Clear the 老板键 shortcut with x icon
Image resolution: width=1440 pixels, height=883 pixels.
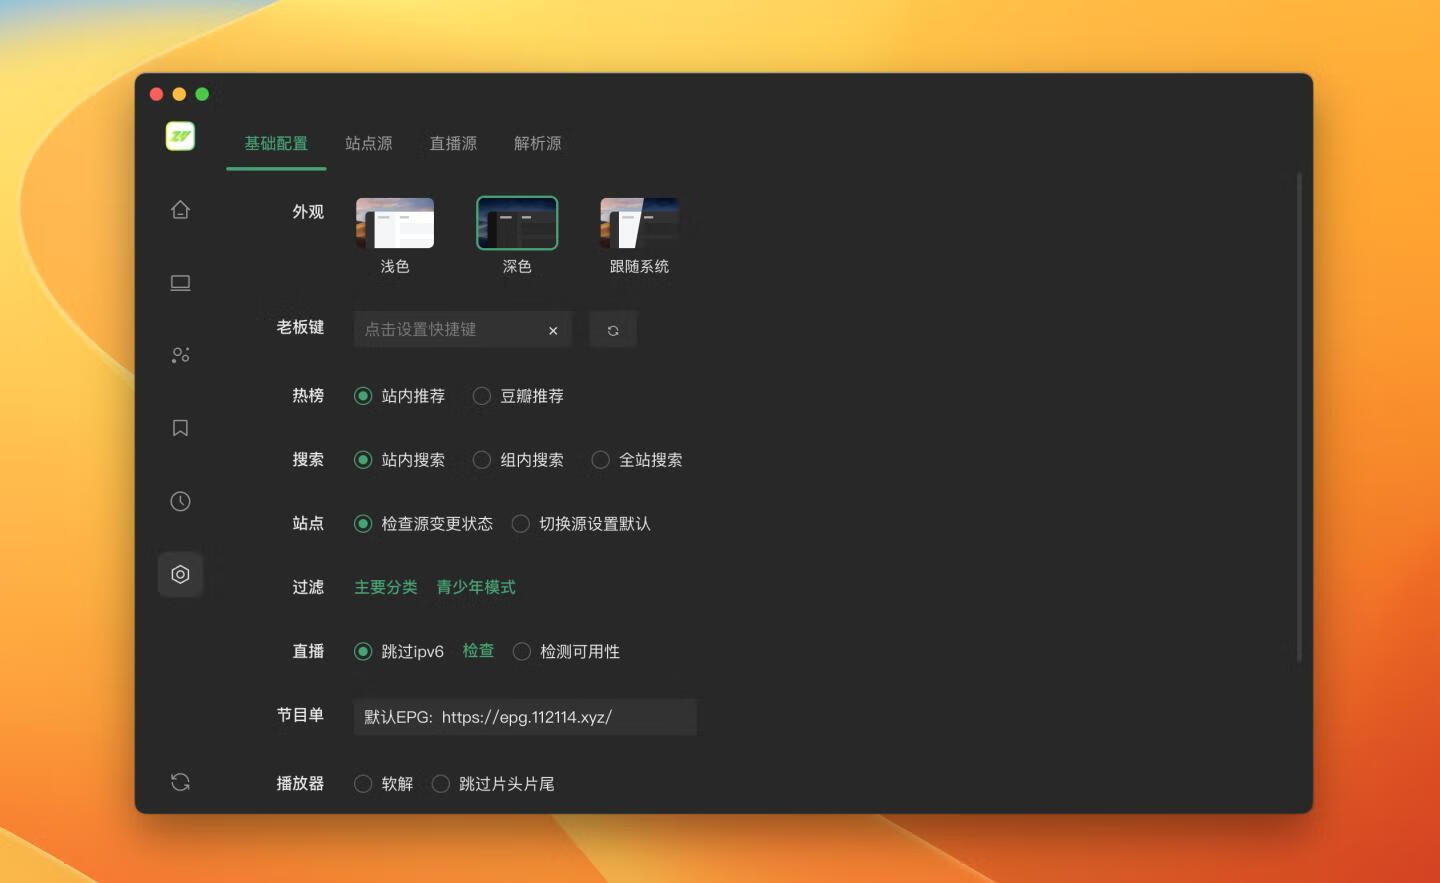tap(553, 330)
